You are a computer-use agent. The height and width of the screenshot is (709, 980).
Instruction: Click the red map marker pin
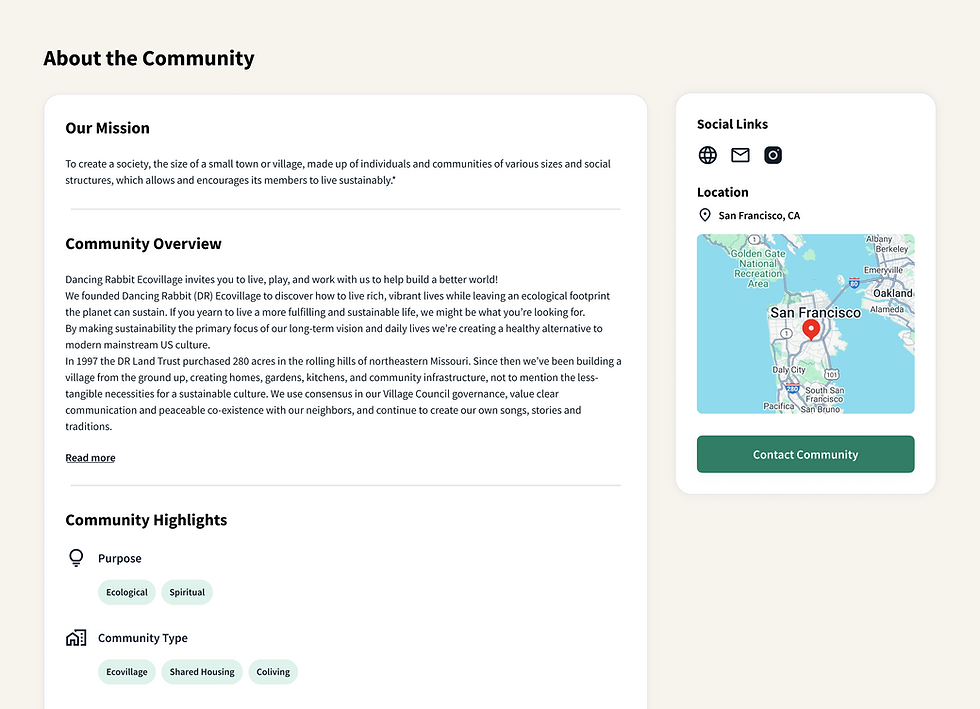point(811,330)
